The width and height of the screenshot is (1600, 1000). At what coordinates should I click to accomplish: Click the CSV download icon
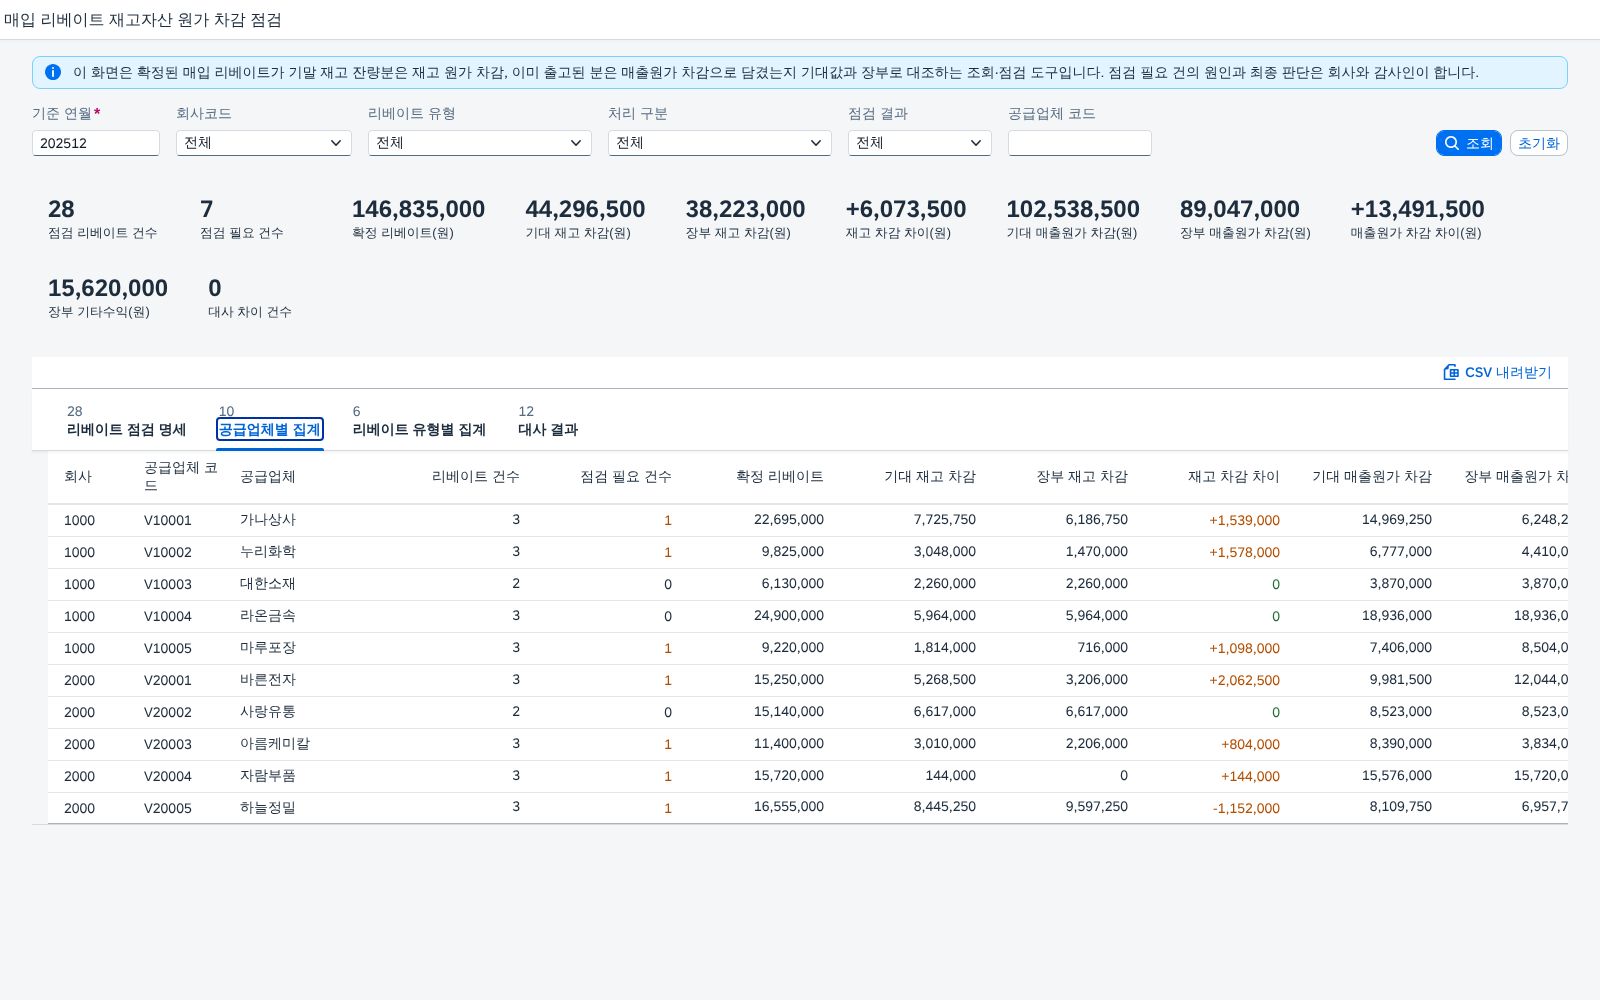click(1451, 372)
